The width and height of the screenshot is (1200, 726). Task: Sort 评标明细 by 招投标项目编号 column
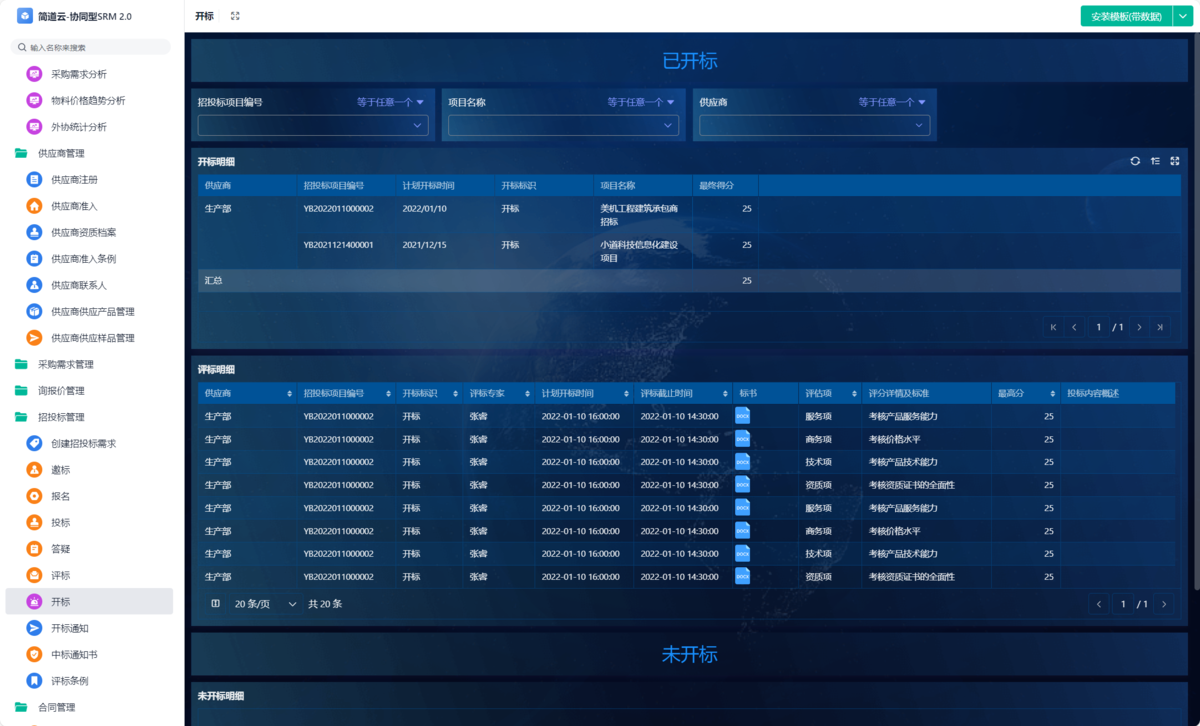389,394
